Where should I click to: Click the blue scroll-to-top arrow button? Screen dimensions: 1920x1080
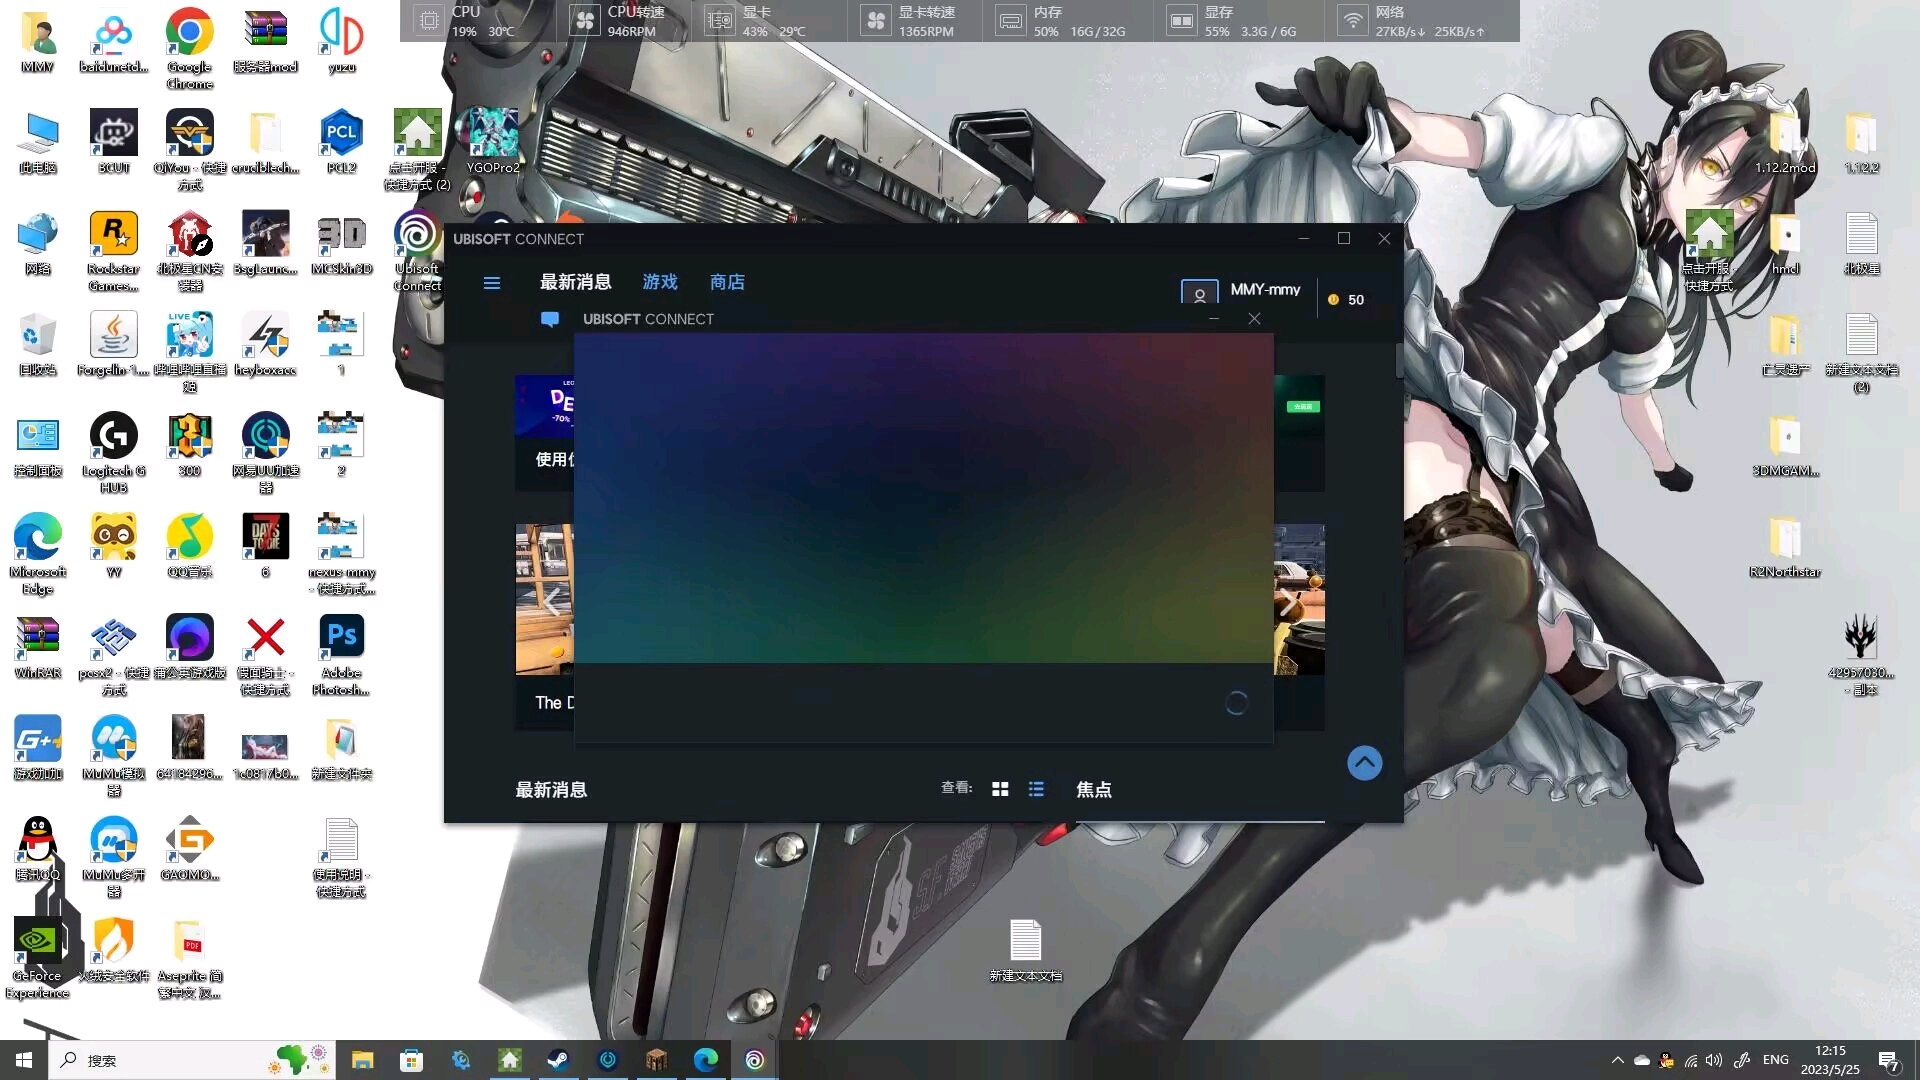click(x=1364, y=763)
